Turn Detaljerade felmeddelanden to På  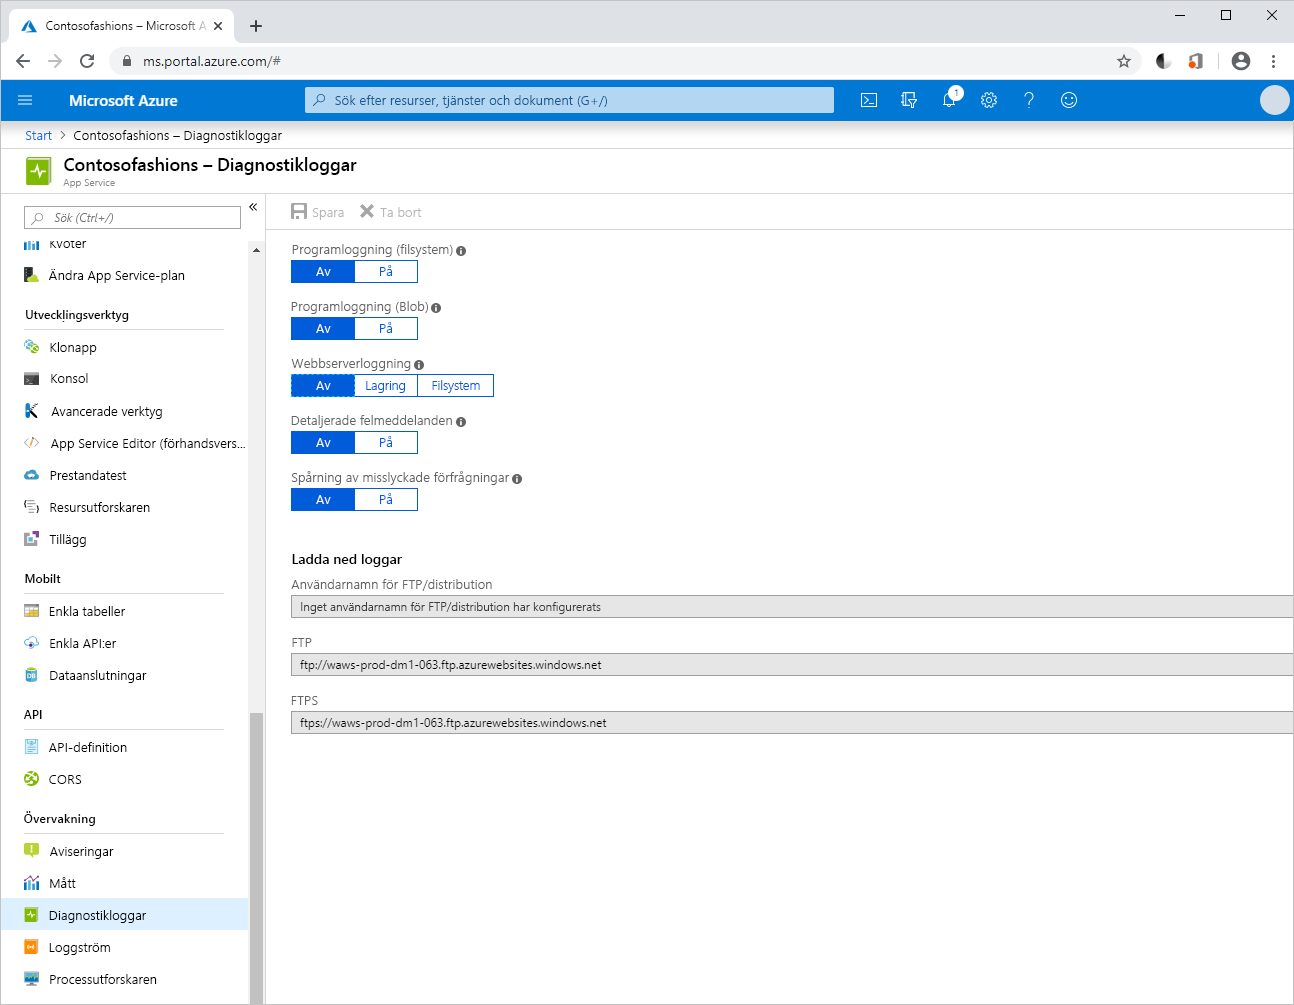tap(386, 443)
